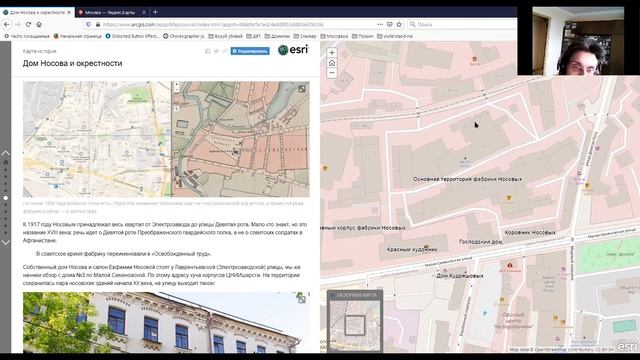Jump to story home section icon
Viewport: 640px width, 360px height.
tap(6, 162)
